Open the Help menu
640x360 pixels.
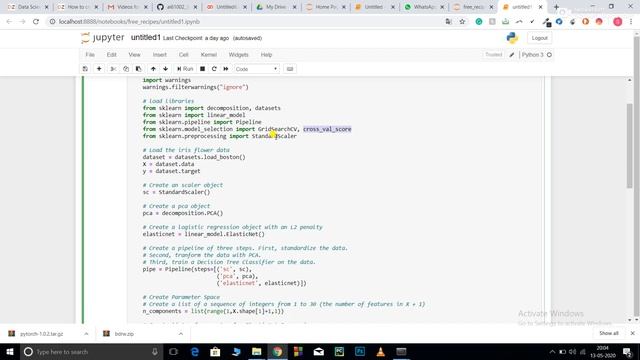point(266,55)
